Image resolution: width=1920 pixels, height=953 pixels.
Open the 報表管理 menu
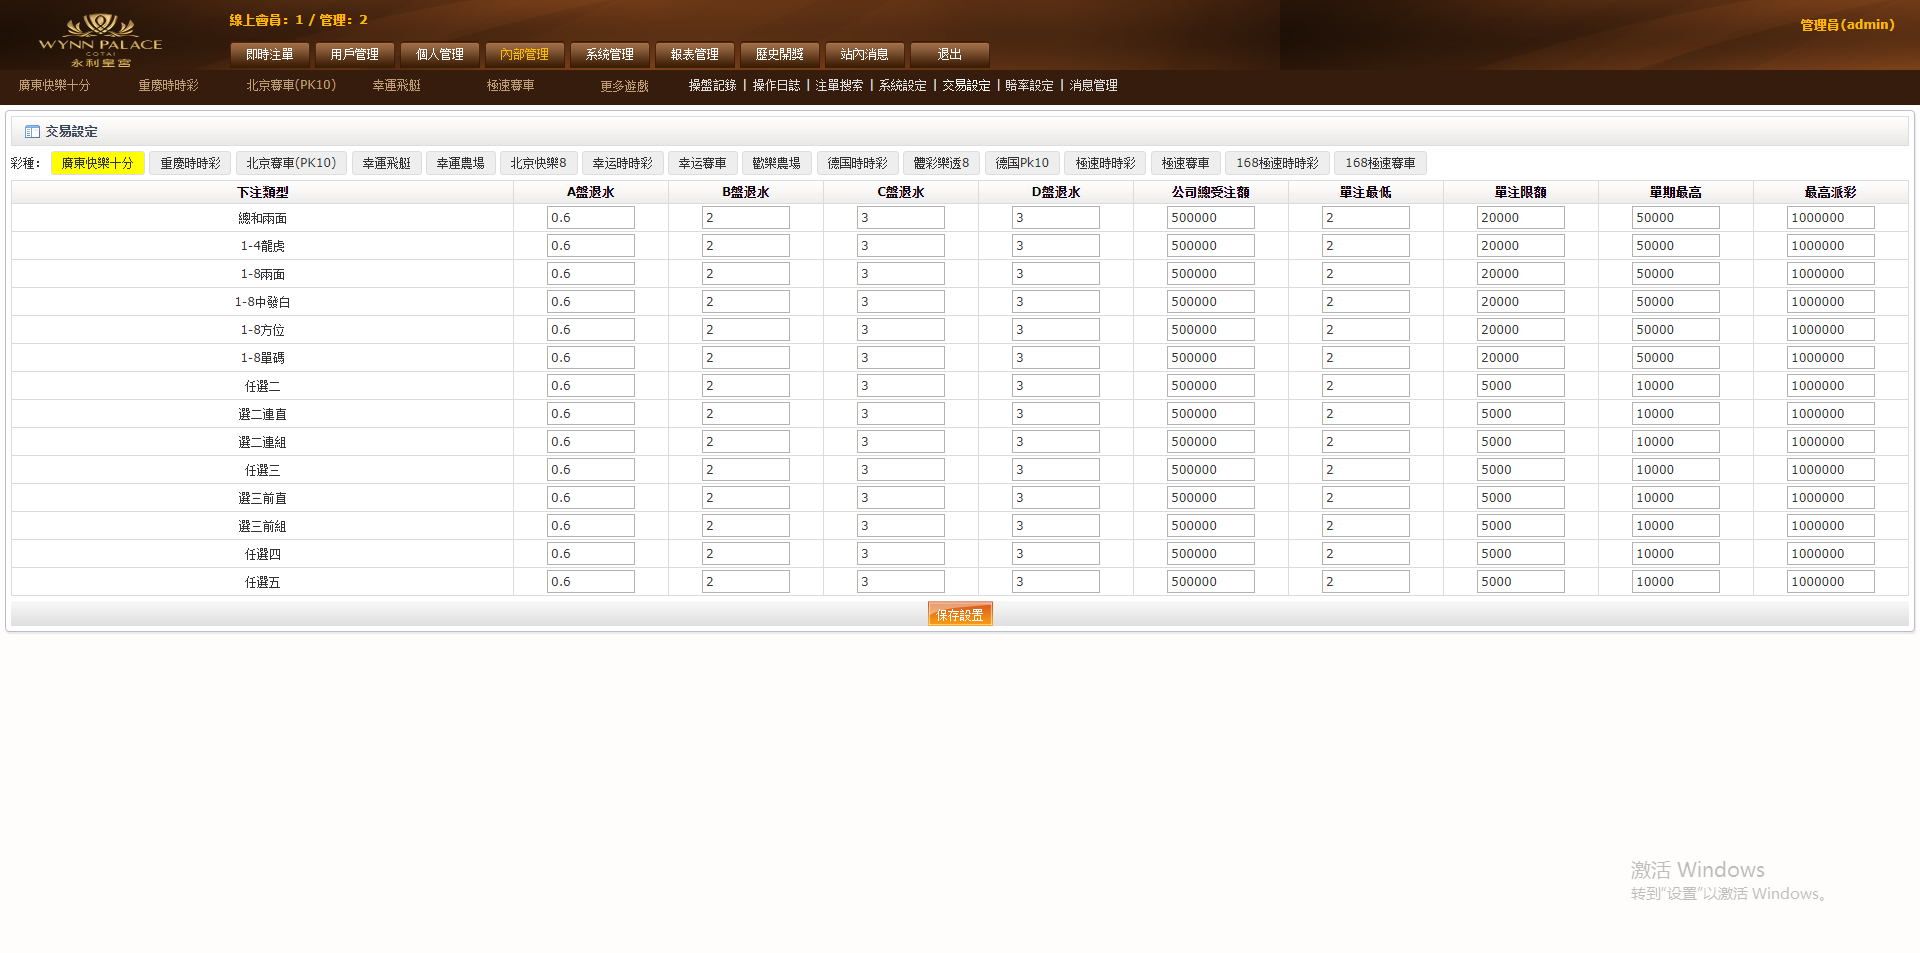[x=695, y=54]
